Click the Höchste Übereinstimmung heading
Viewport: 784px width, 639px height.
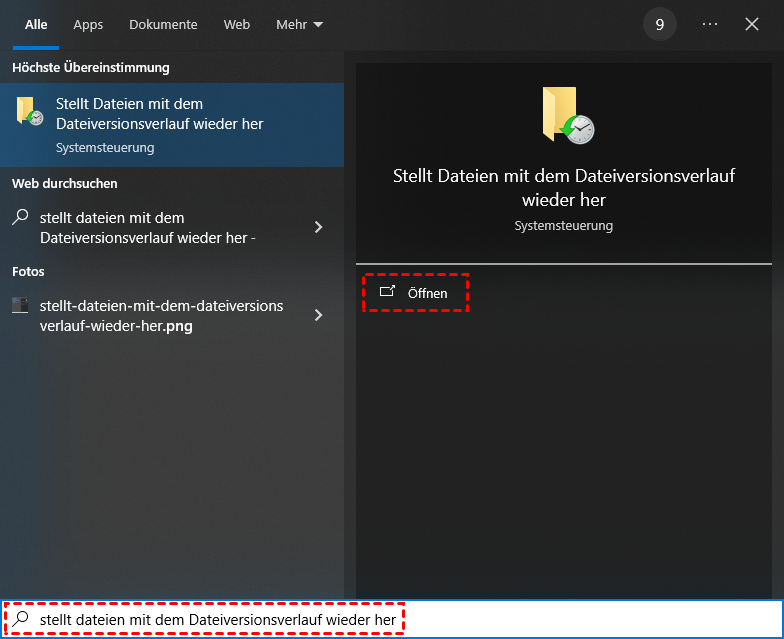coord(90,68)
